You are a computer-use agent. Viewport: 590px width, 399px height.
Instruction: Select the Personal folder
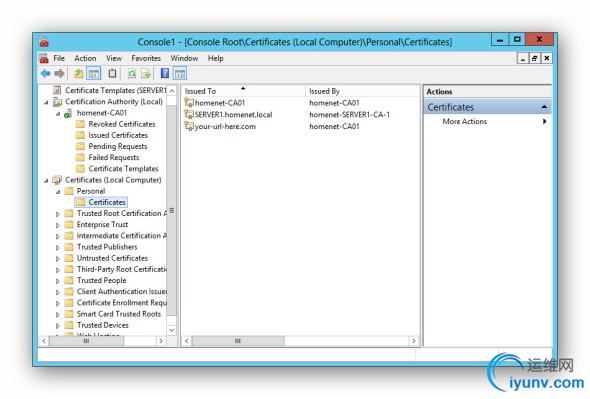[91, 191]
